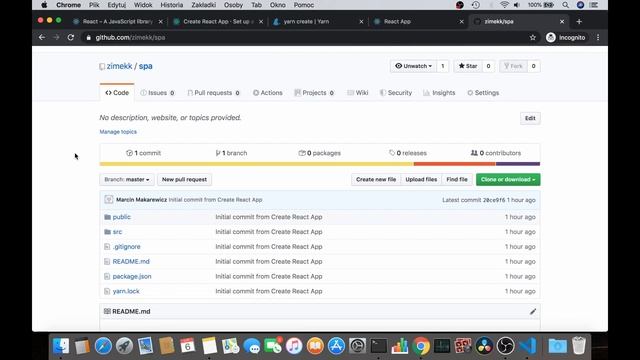Click New pull request button
This screenshot has height=360, width=640.
[184, 180]
